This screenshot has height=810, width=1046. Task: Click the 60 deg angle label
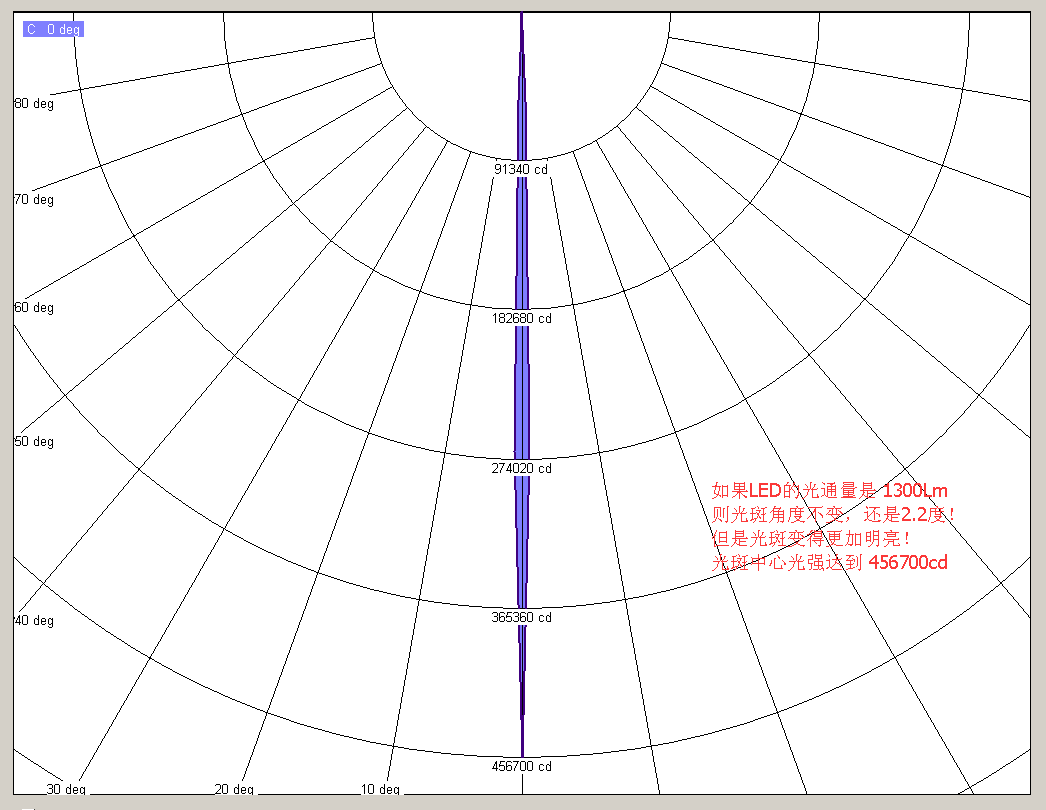[x=34, y=308]
